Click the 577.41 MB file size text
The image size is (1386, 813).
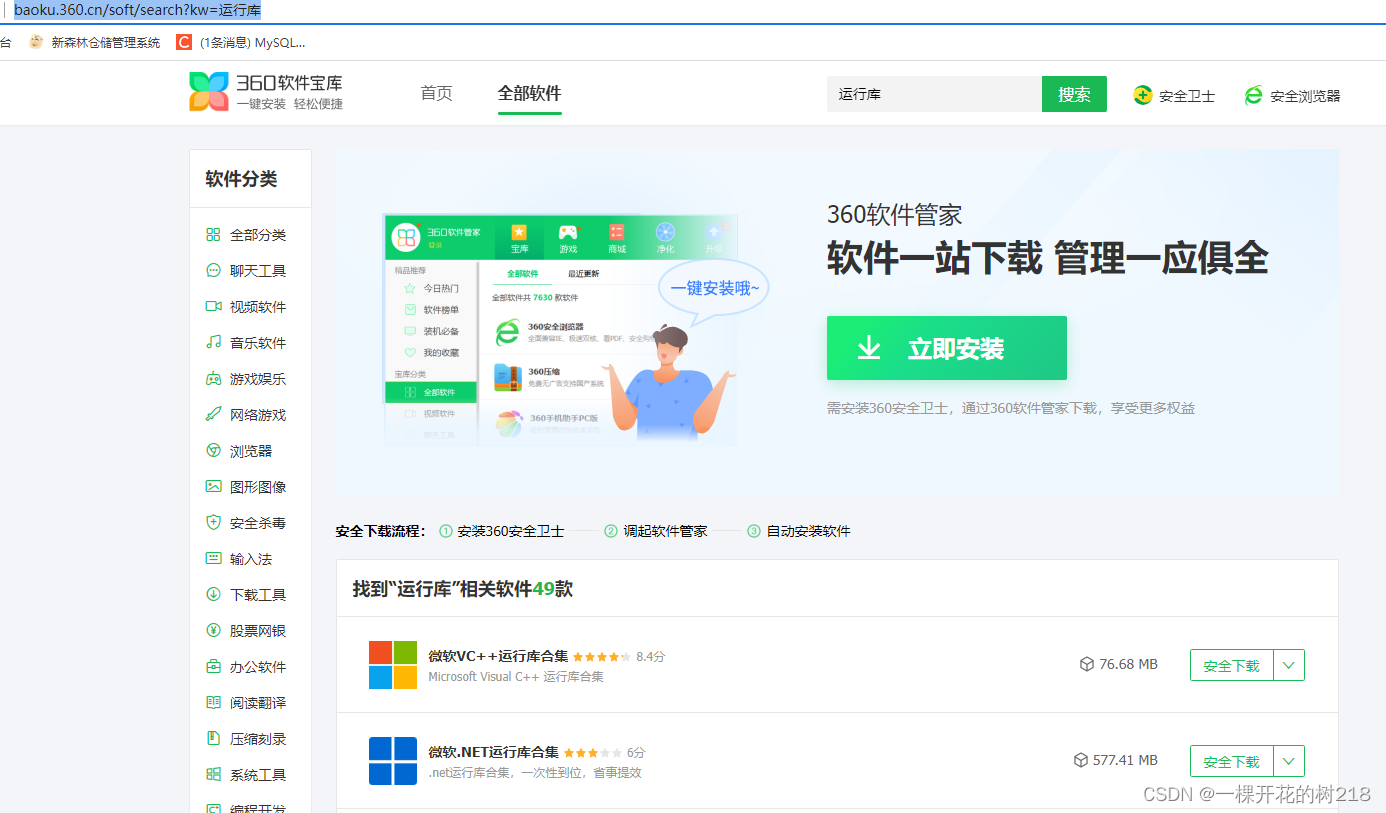click(x=1125, y=760)
